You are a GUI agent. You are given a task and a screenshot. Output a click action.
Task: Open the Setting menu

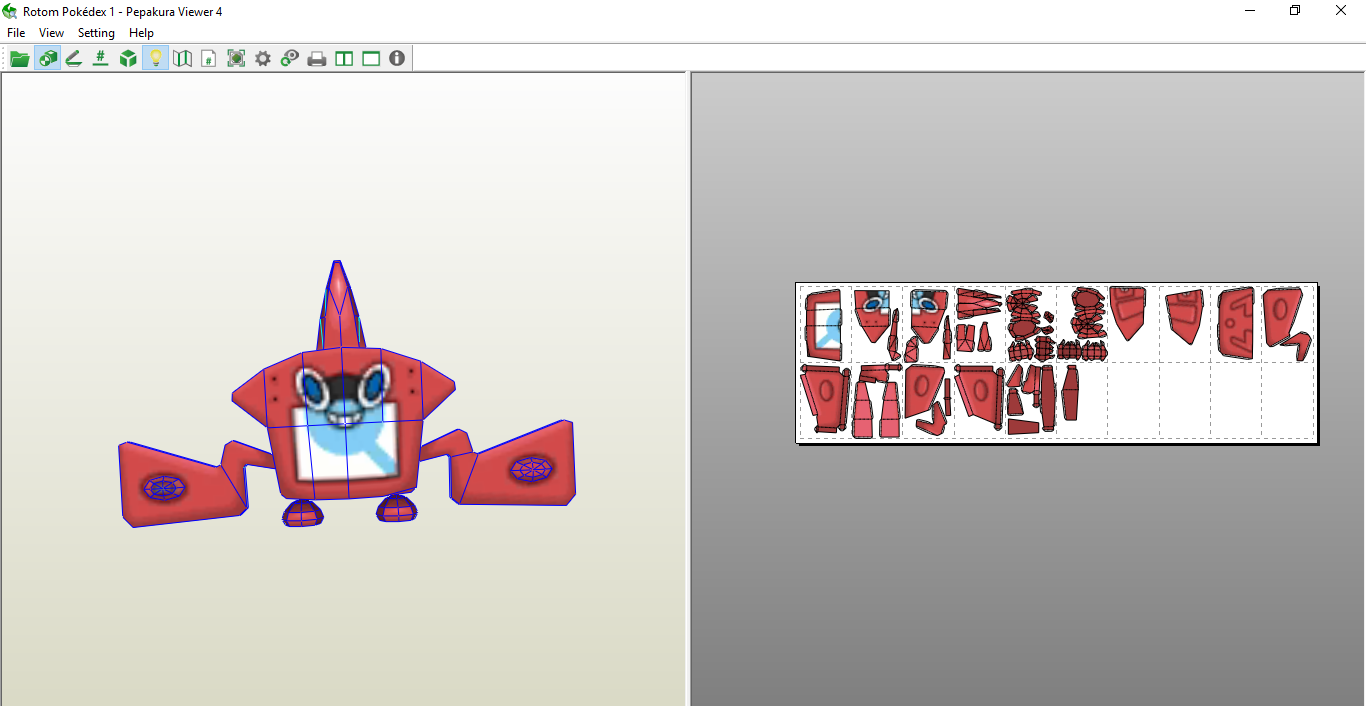point(96,32)
